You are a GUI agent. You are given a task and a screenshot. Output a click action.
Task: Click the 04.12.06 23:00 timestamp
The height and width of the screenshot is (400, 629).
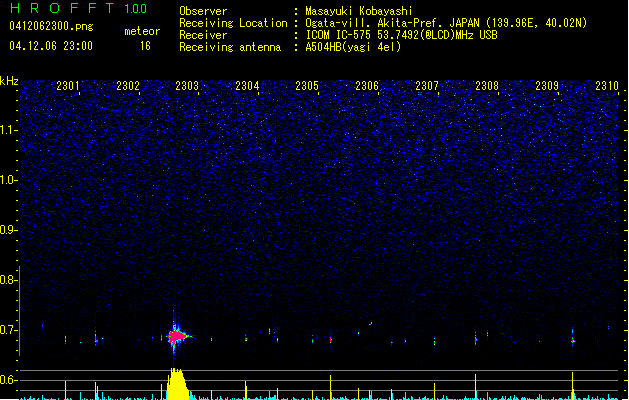click(x=50, y=46)
